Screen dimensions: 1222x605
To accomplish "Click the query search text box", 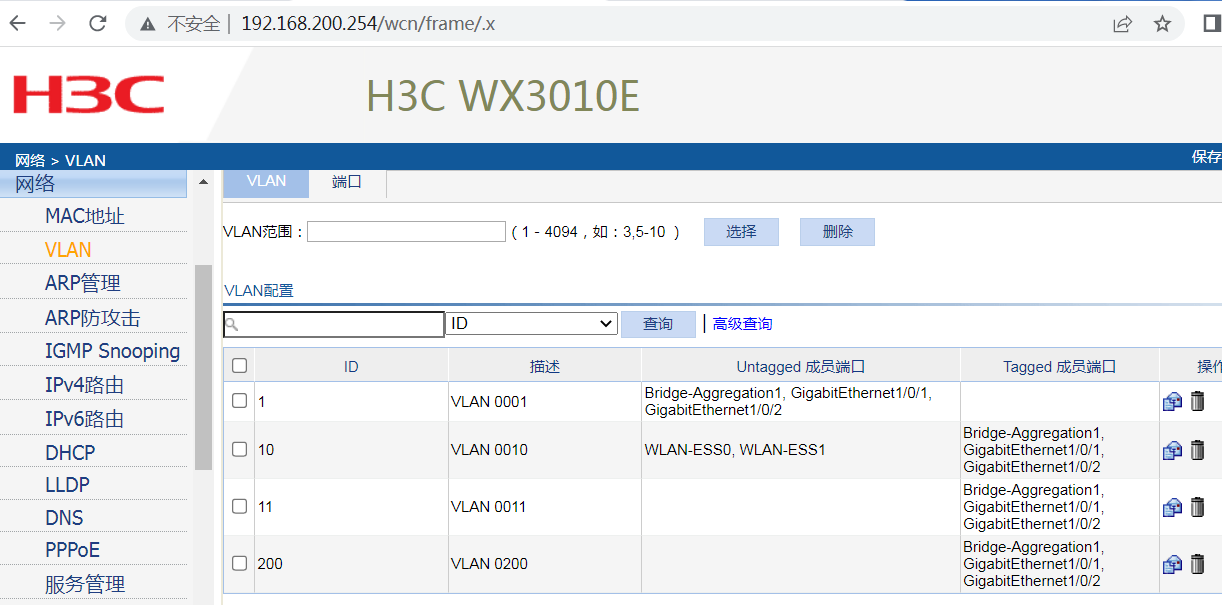I will [334, 324].
